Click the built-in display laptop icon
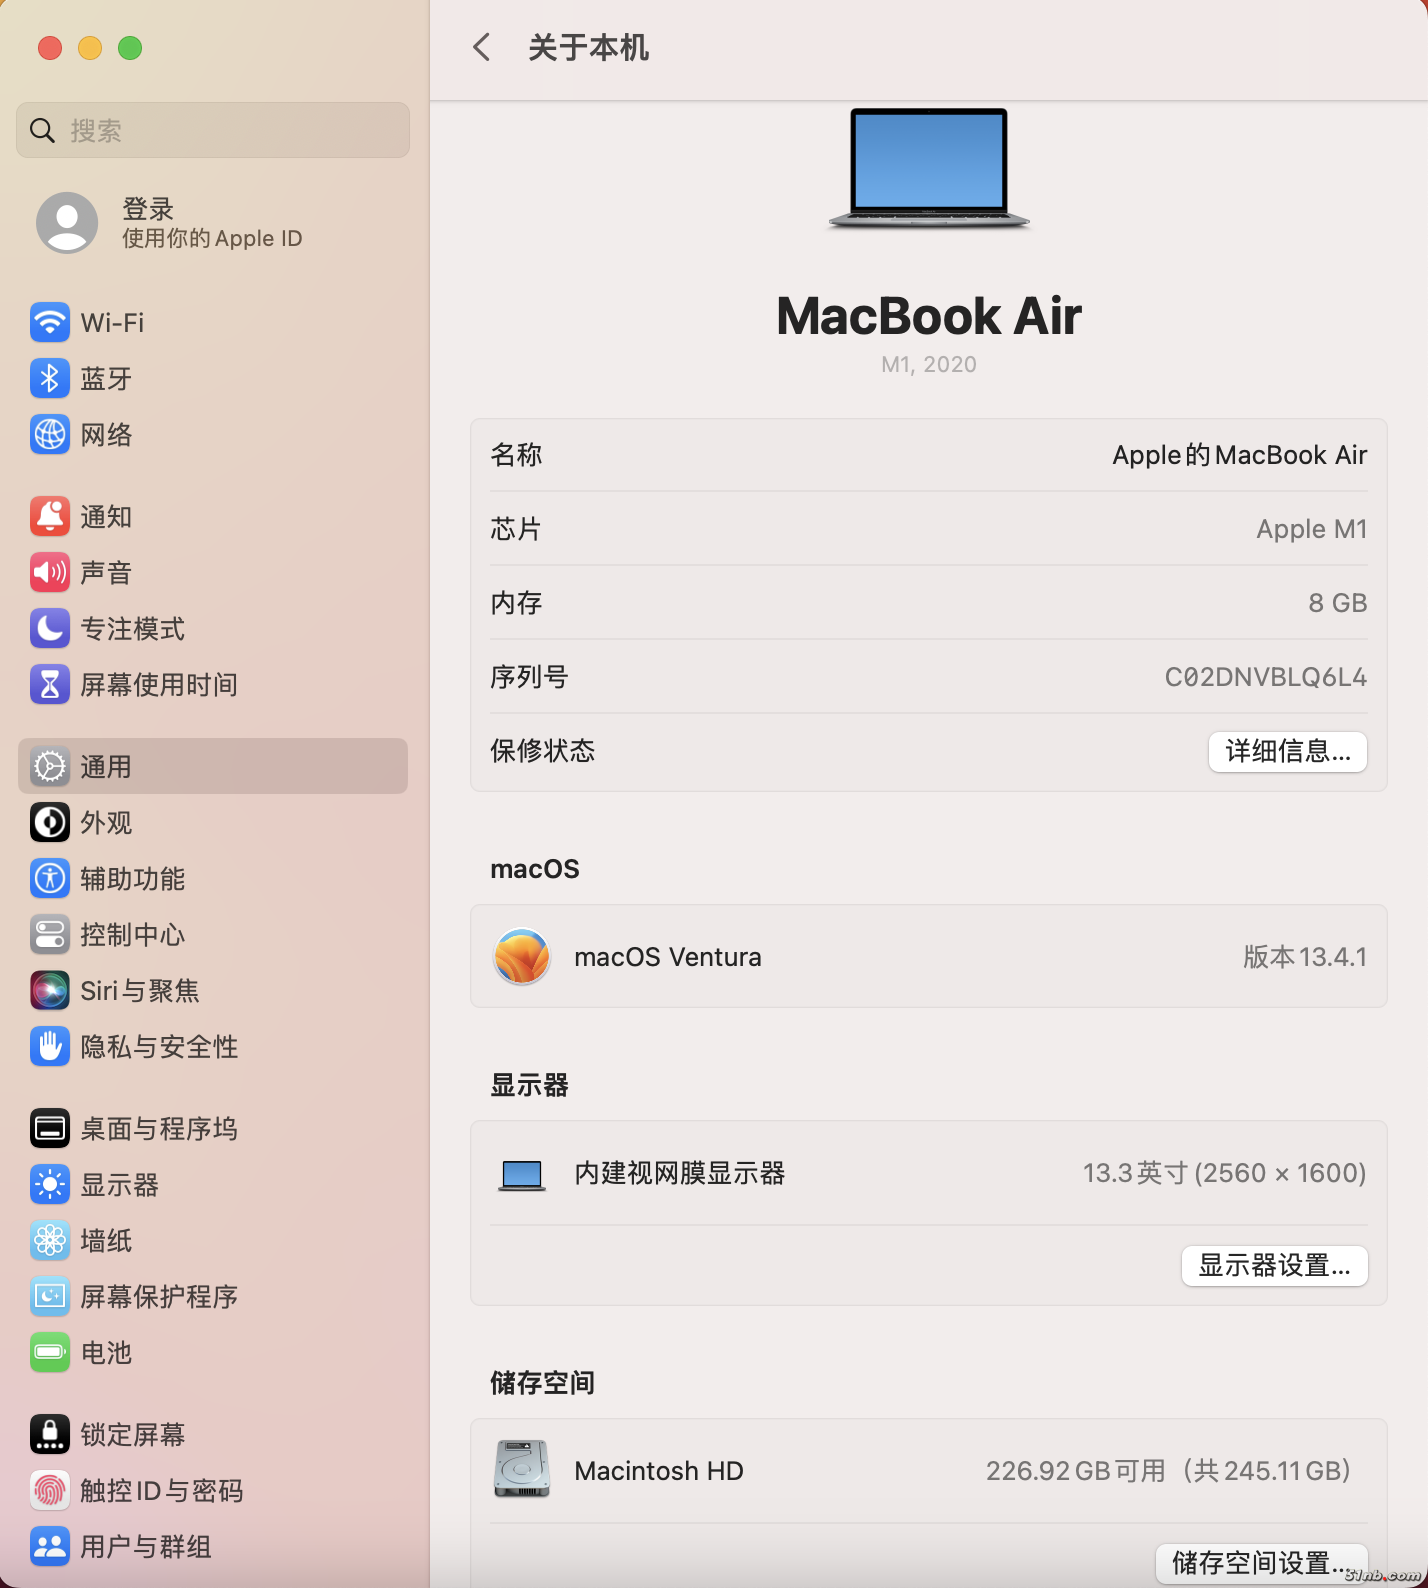 click(522, 1175)
